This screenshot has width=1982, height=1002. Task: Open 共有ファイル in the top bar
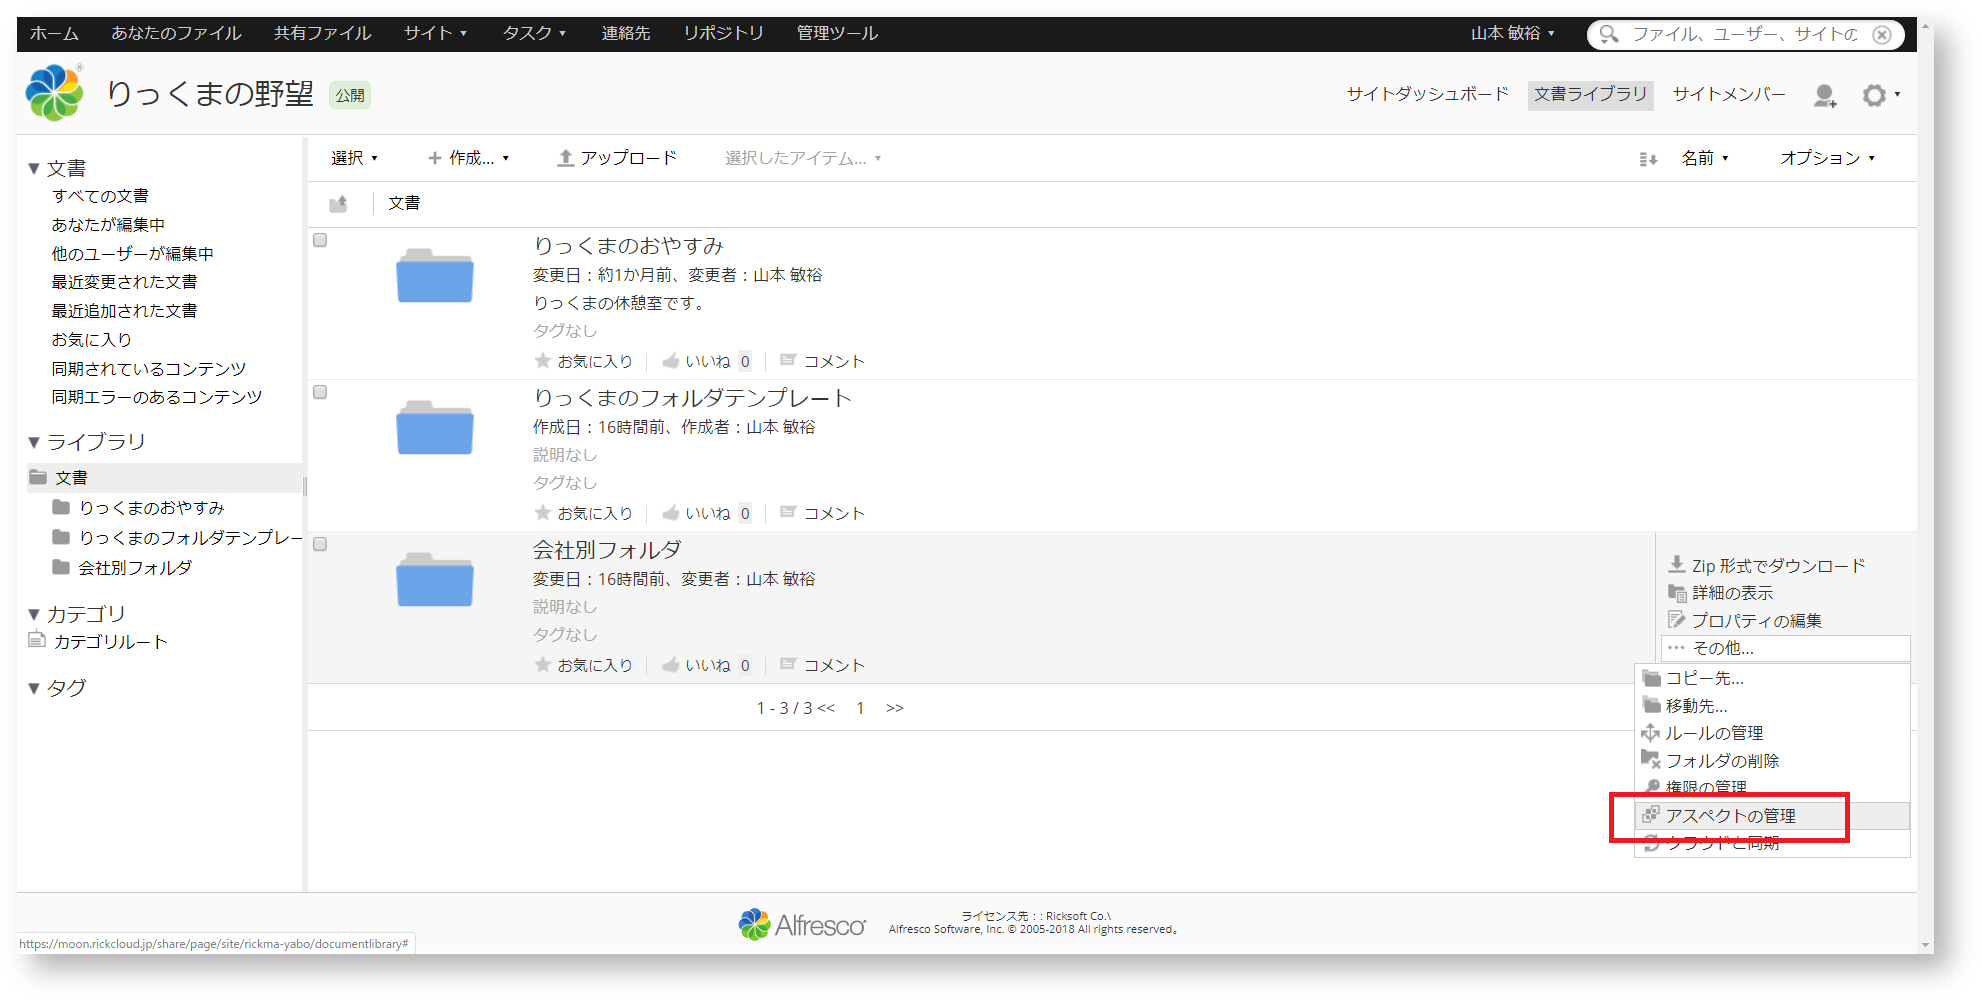click(322, 33)
